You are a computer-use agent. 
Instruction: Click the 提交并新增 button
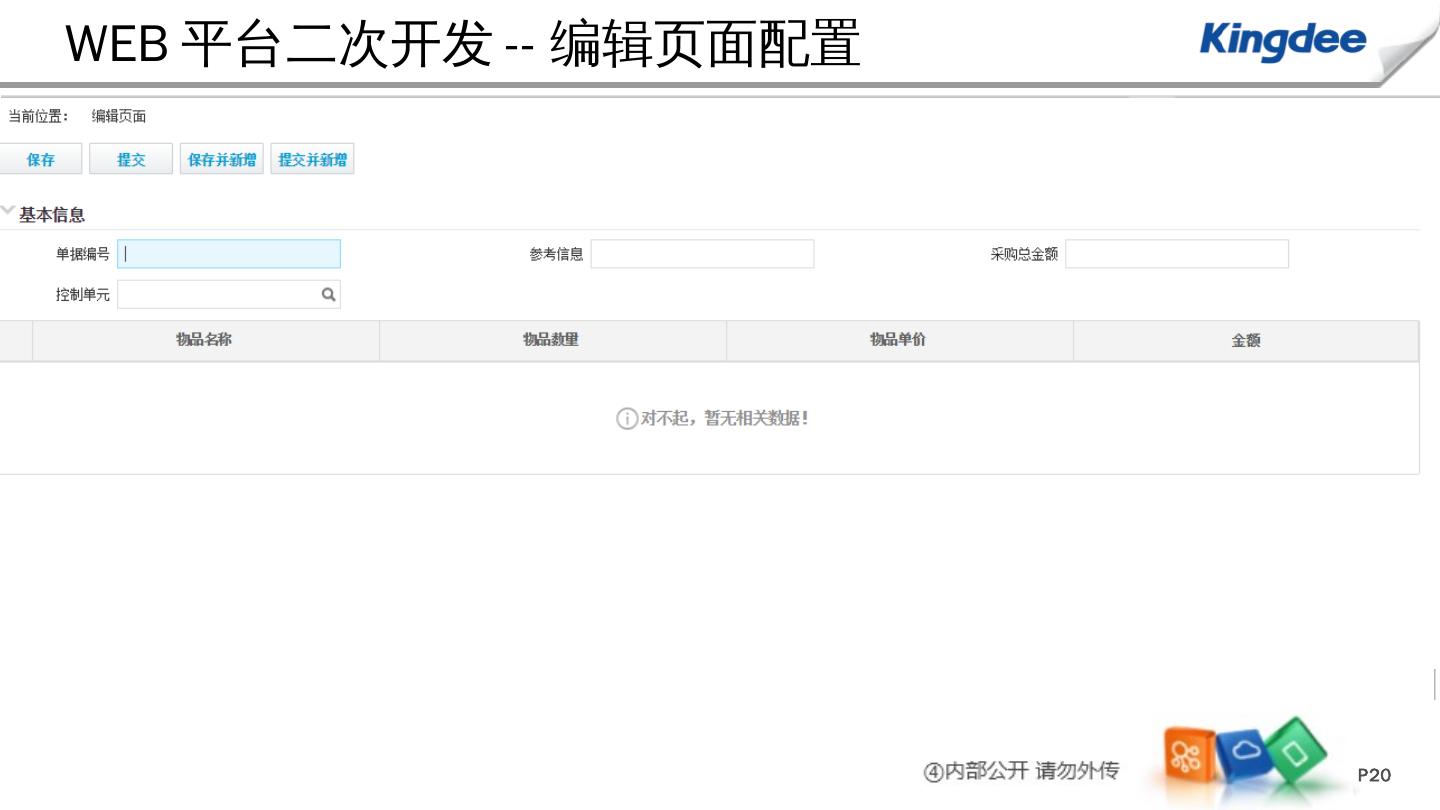pyautogui.click(x=312, y=160)
